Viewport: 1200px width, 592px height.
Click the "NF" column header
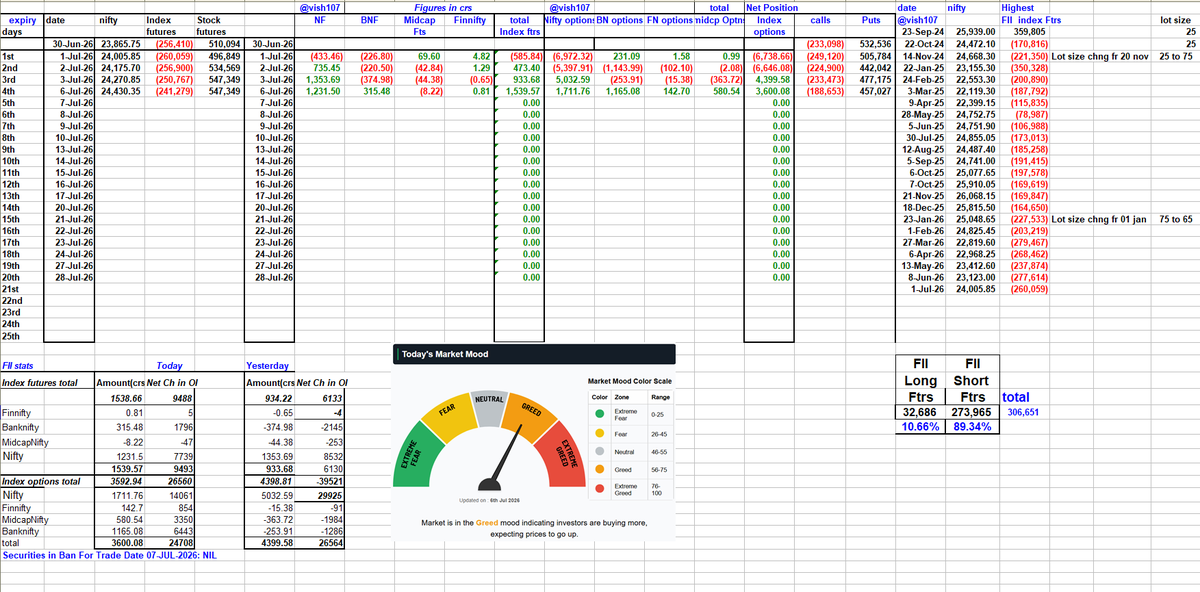pyautogui.click(x=319, y=20)
